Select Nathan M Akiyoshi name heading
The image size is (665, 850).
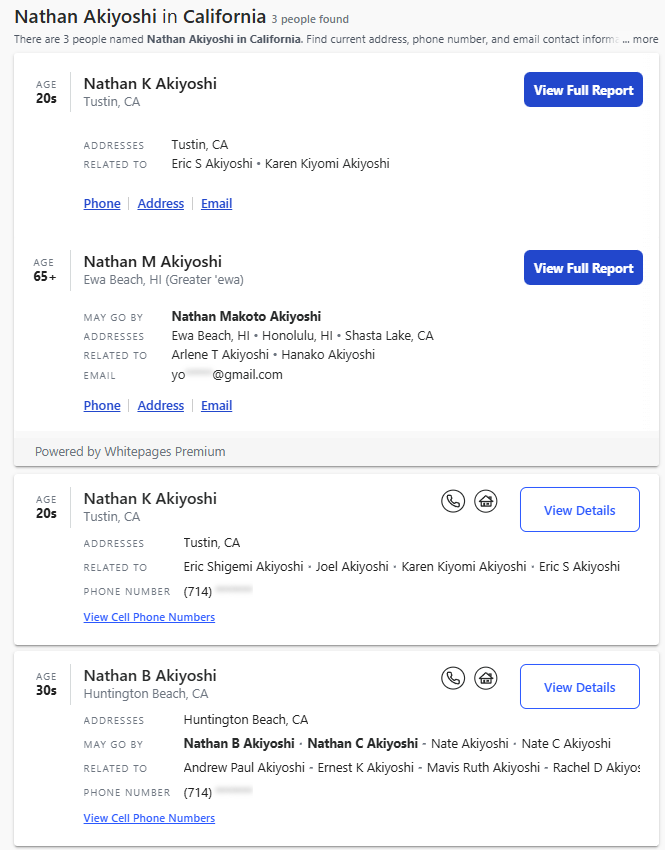click(x=152, y=262)
